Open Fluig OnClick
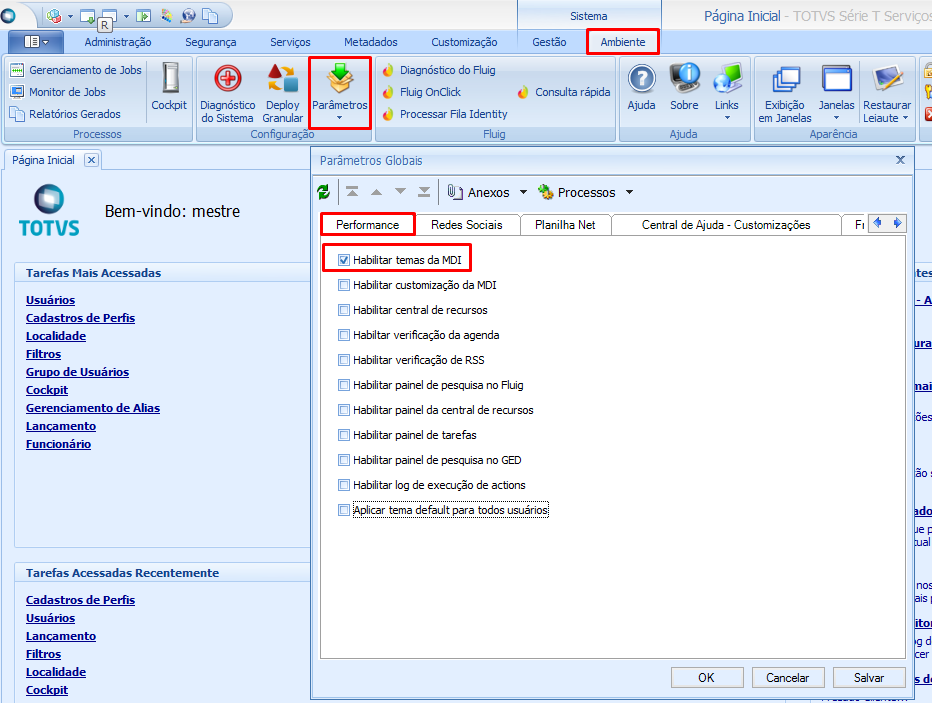The image size is (932, 703). coord(422,92)
